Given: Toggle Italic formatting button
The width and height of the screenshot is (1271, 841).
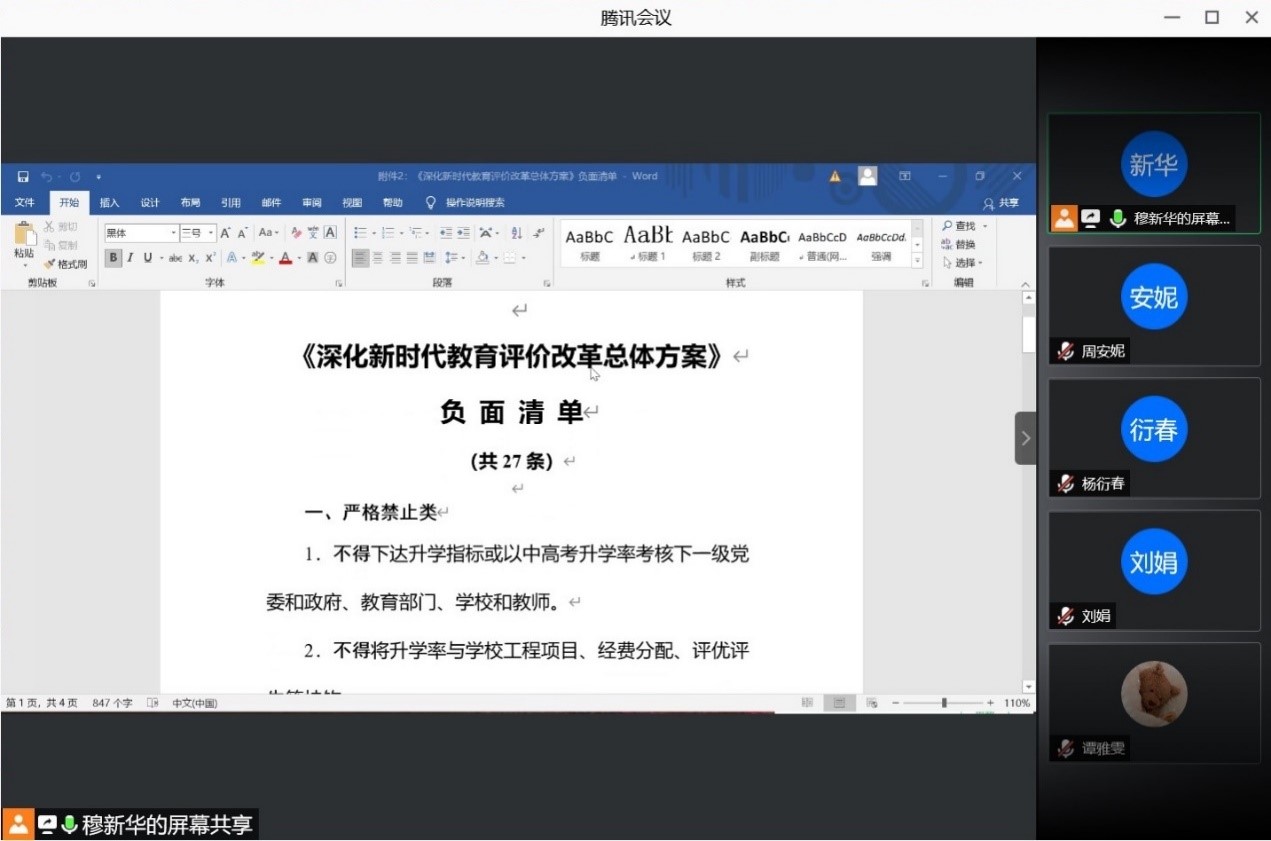Looking at the screenshot, I should [x=130, y=258].
